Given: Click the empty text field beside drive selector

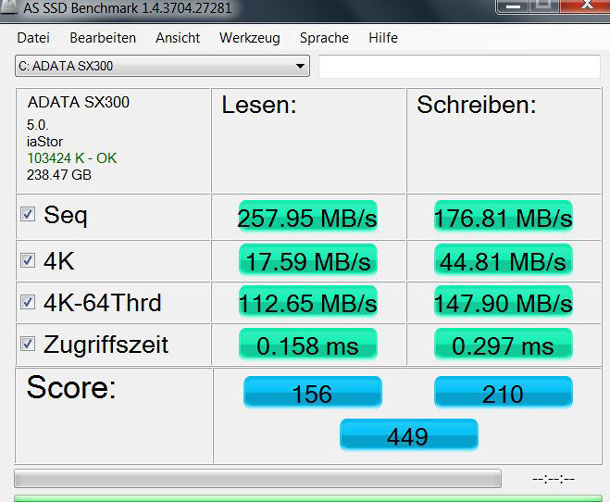Looking at the screenshot, I should tap(459, 67).
